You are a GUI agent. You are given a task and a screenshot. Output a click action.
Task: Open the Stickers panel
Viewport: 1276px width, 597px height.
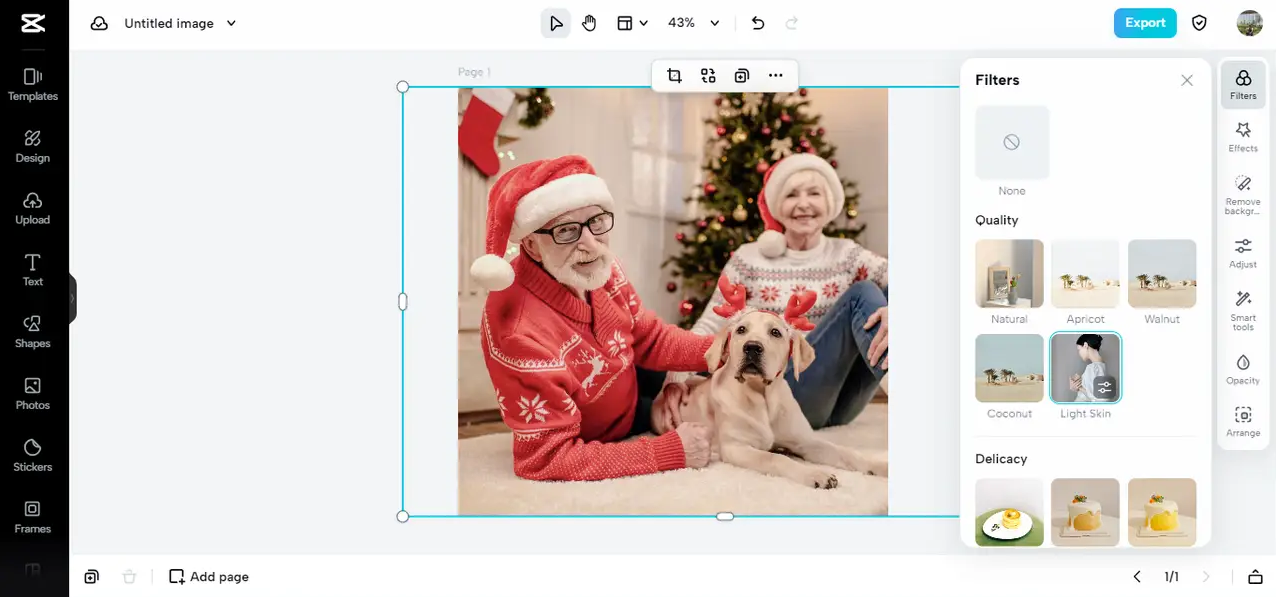33,456
